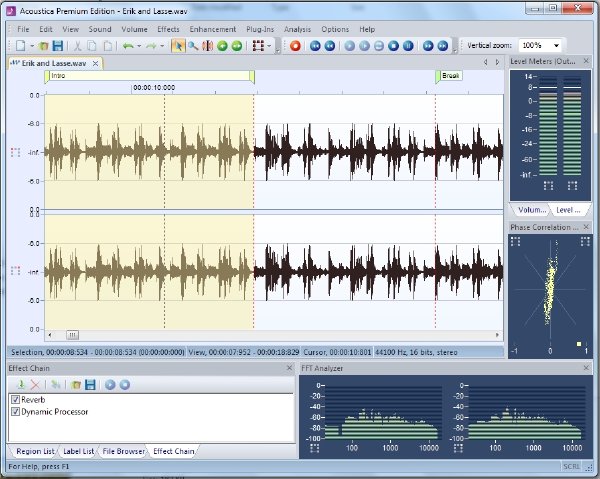Play through effect chain with its play button
The width and height of the screenshot is (600, 479).
point(110,385)
